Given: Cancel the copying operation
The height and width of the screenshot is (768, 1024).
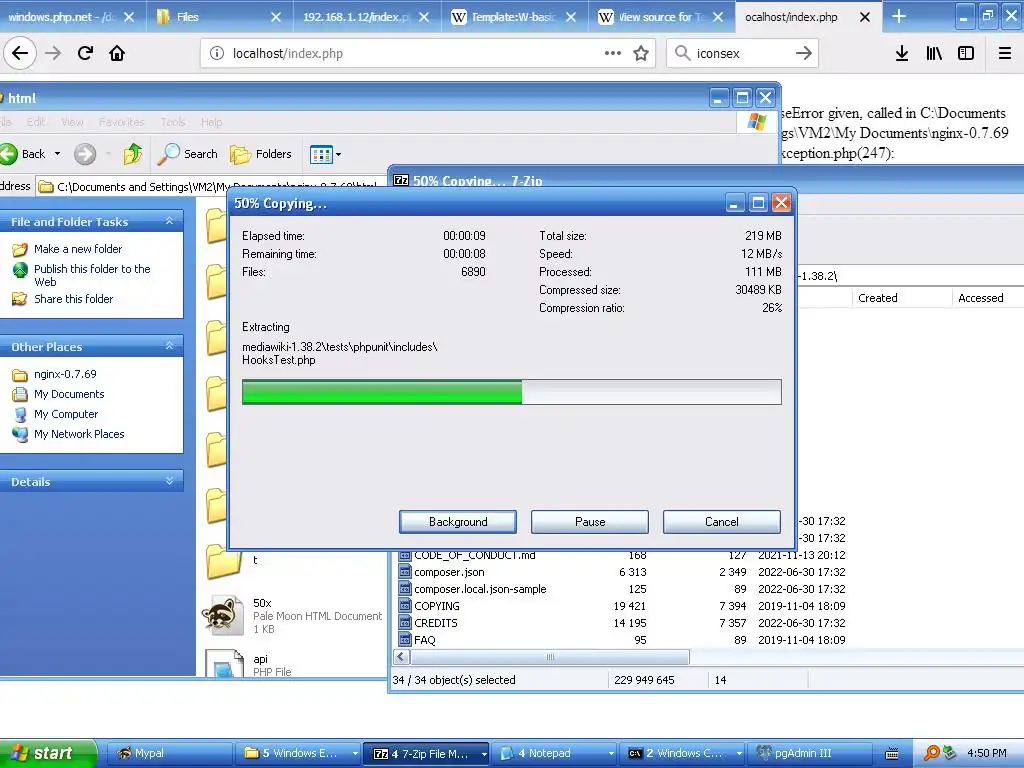Looking at the screenshot, I should tap(722, 522).
